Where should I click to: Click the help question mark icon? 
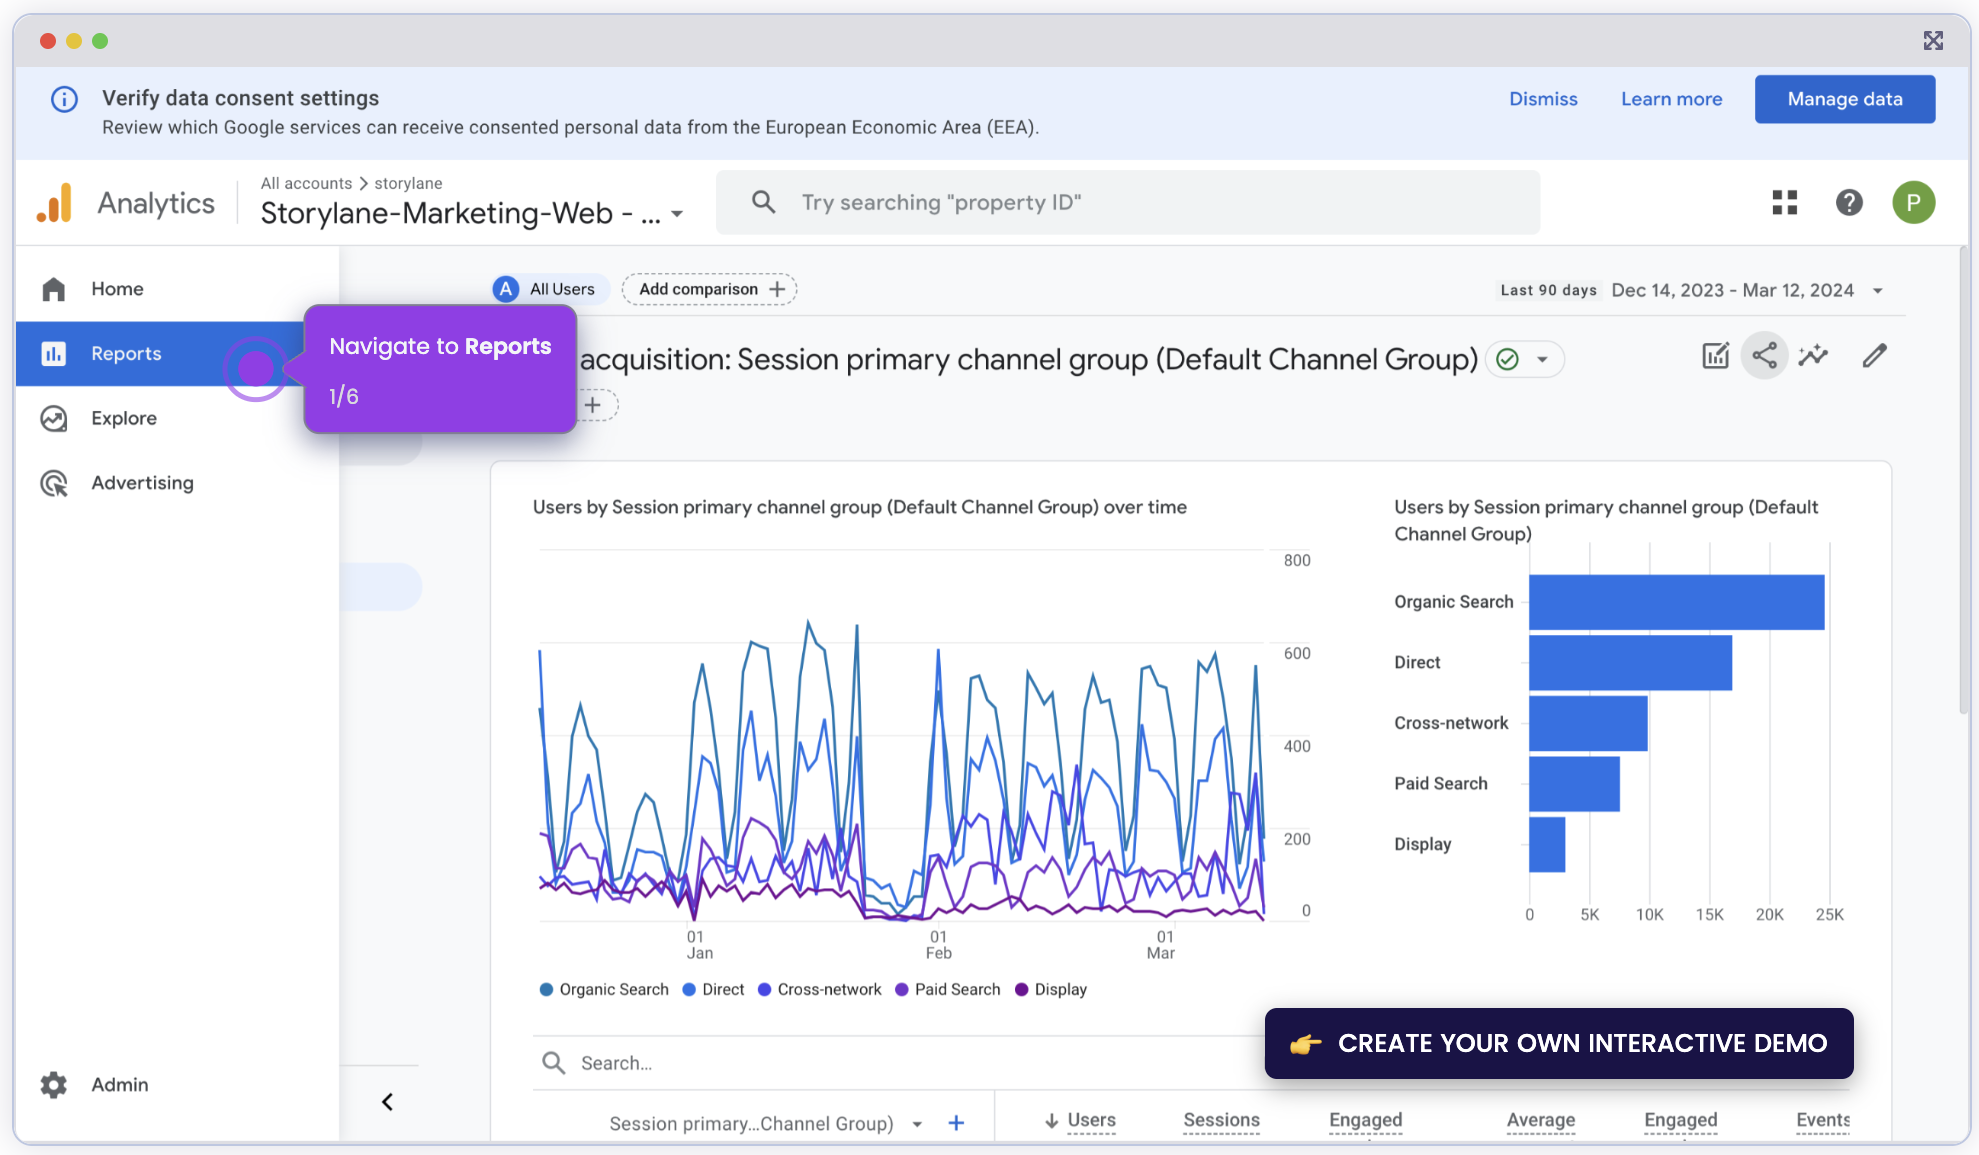click(1849, 202)
